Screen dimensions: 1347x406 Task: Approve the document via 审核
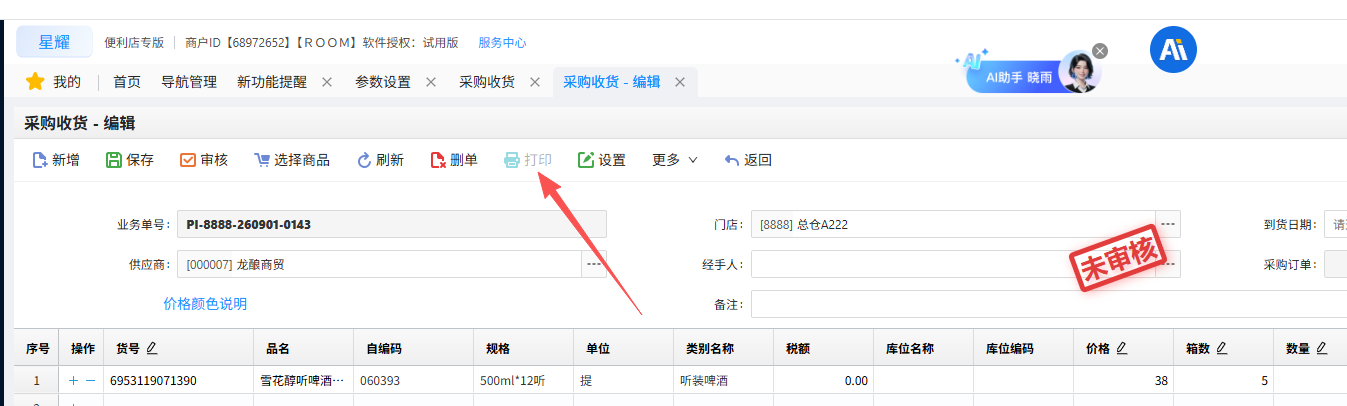204,160
